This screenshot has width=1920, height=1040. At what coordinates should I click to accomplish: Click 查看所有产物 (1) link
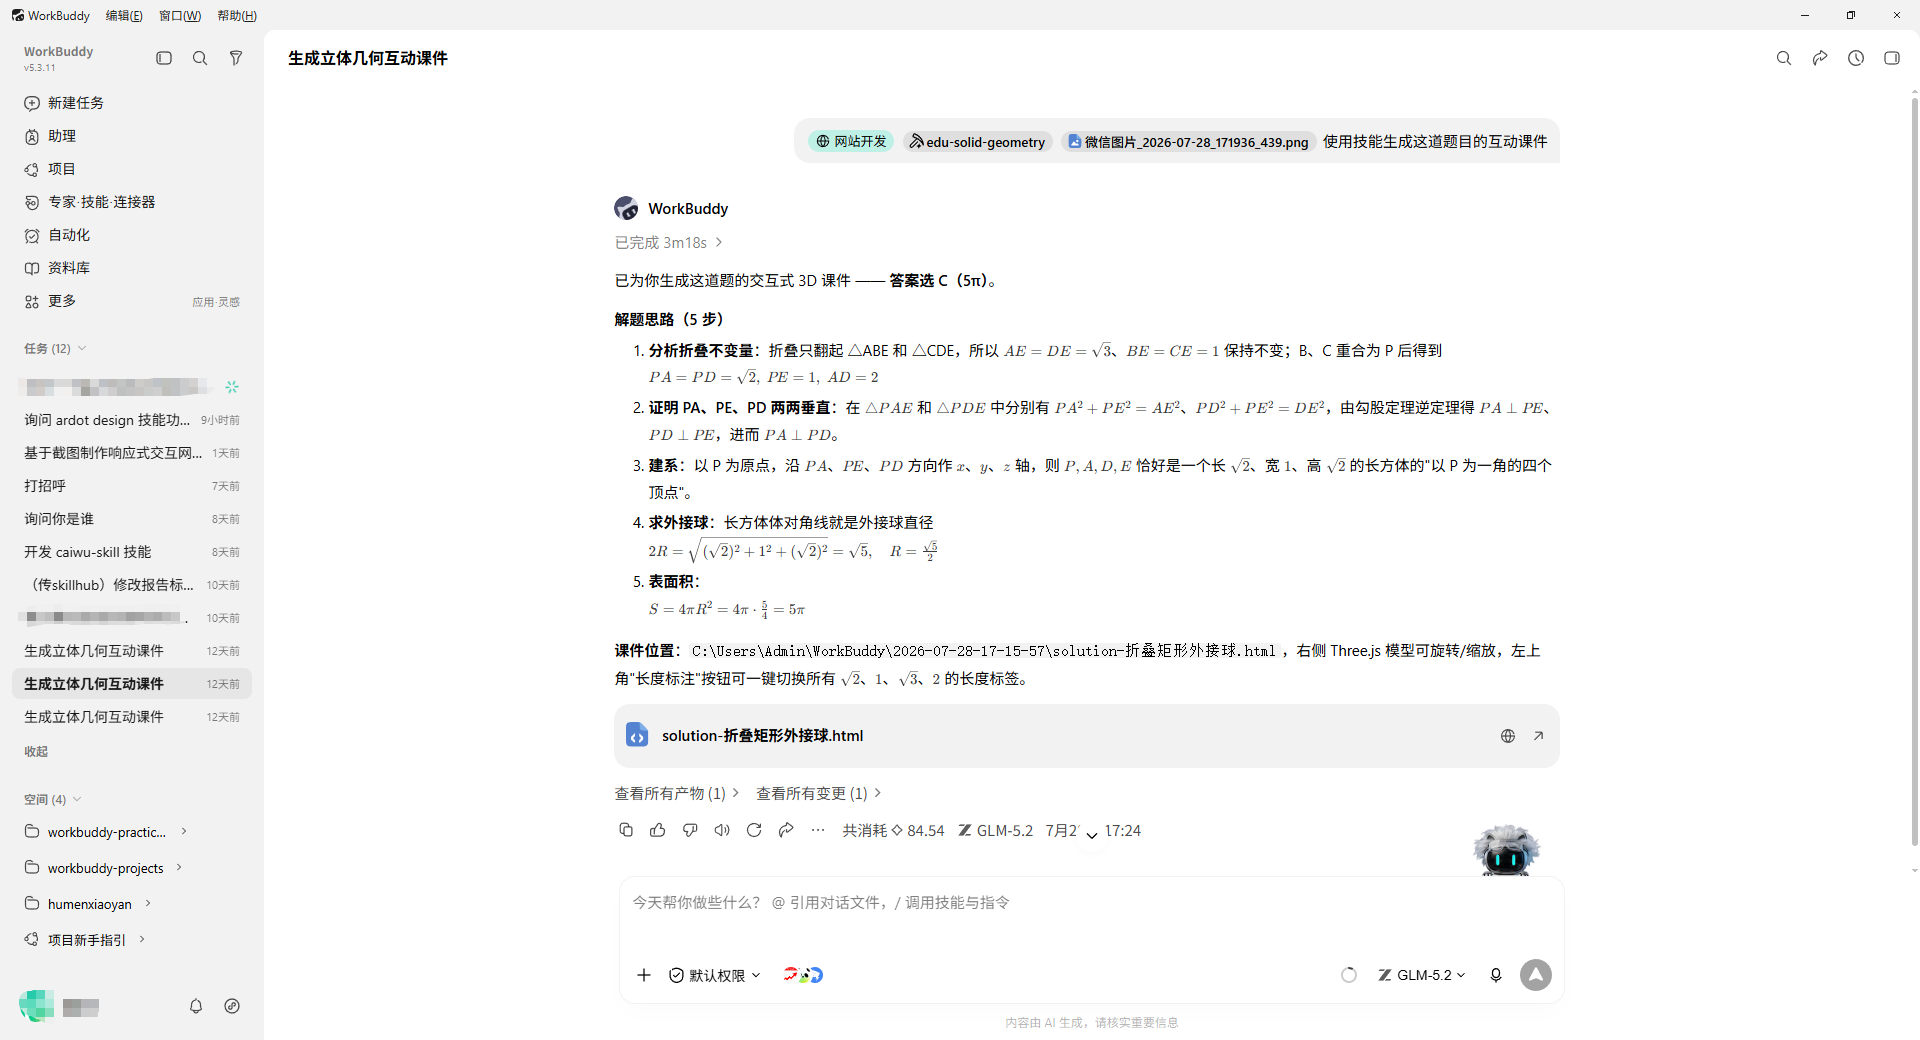pos(676,793)
